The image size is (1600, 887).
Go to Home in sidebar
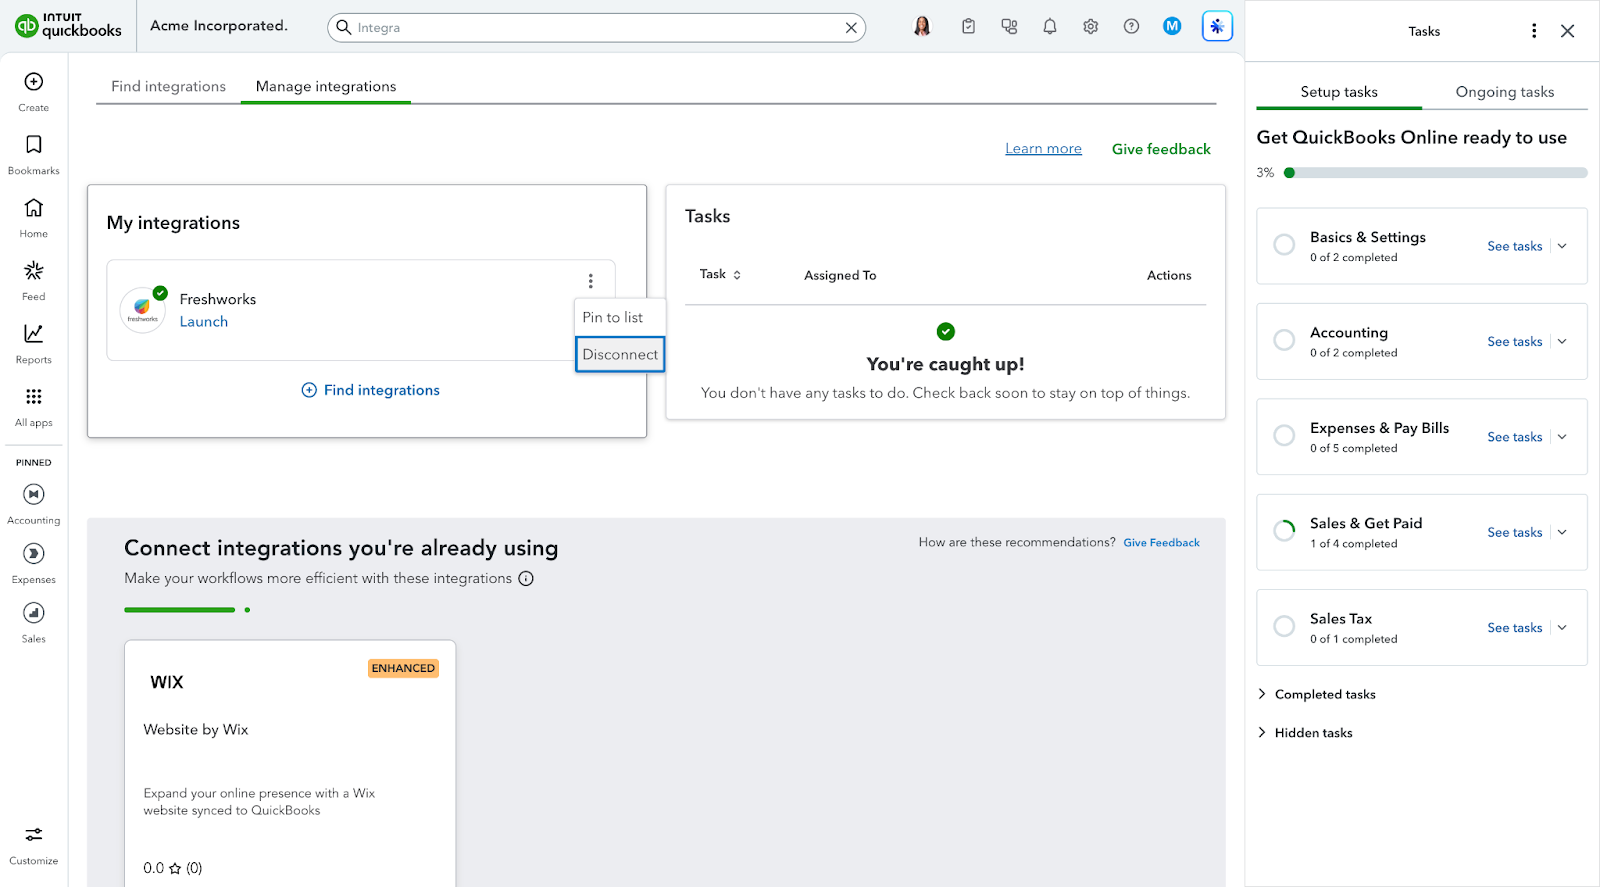pos(33,217)
